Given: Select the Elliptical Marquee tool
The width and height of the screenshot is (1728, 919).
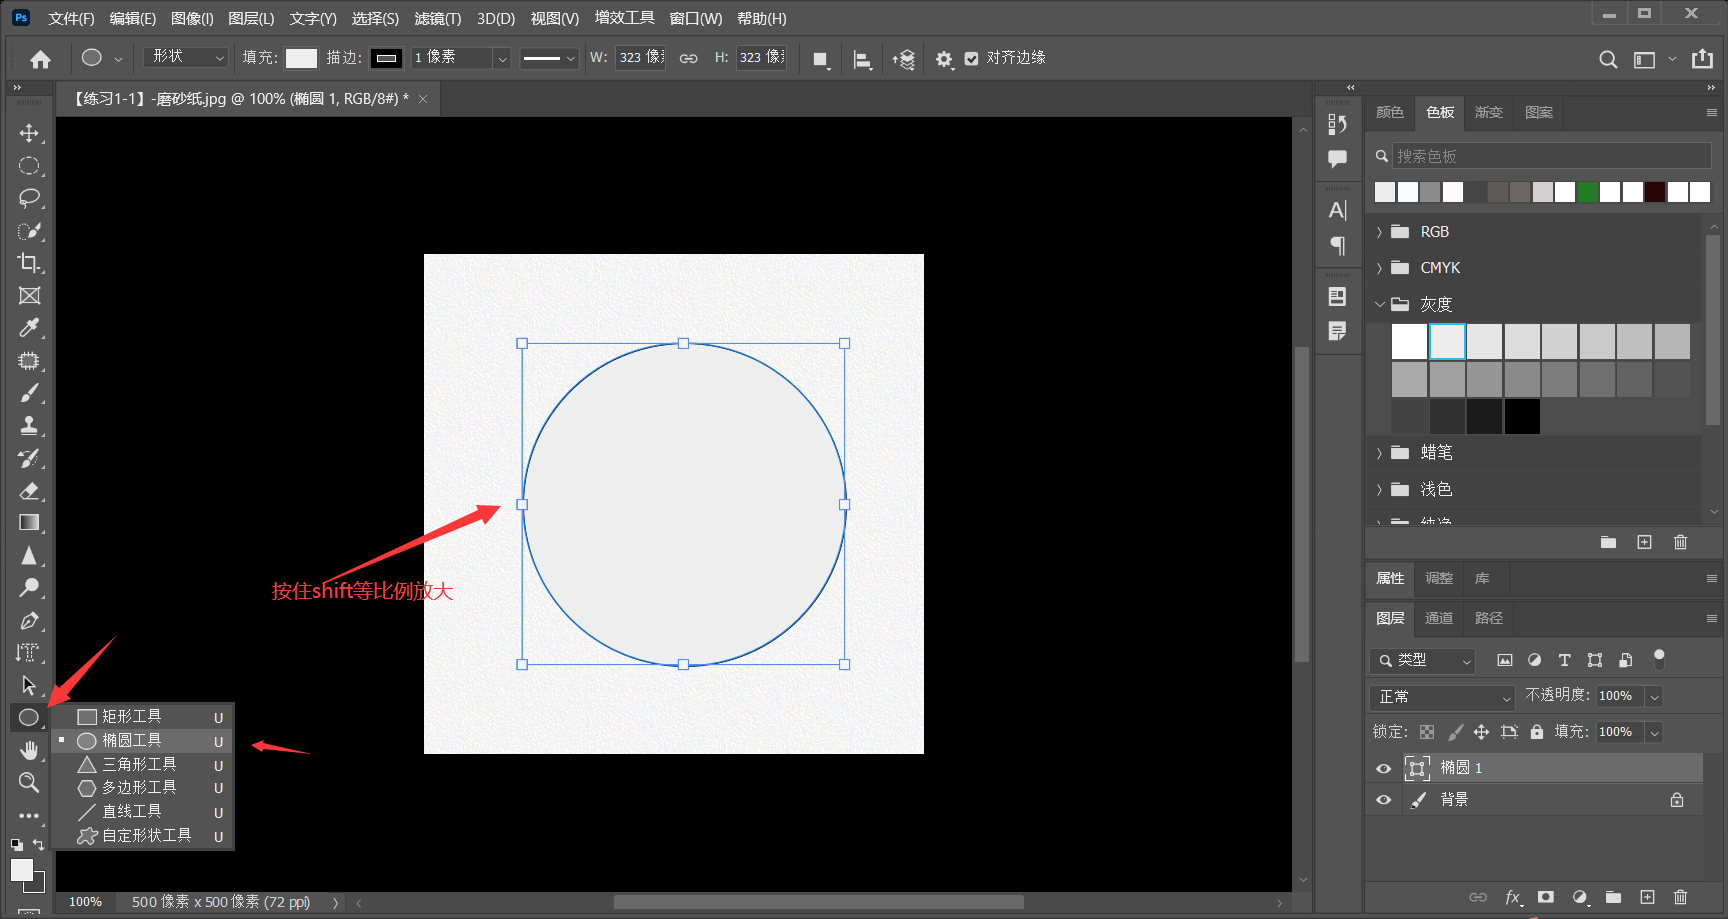Looking at the screenshot, I should 29,166.
